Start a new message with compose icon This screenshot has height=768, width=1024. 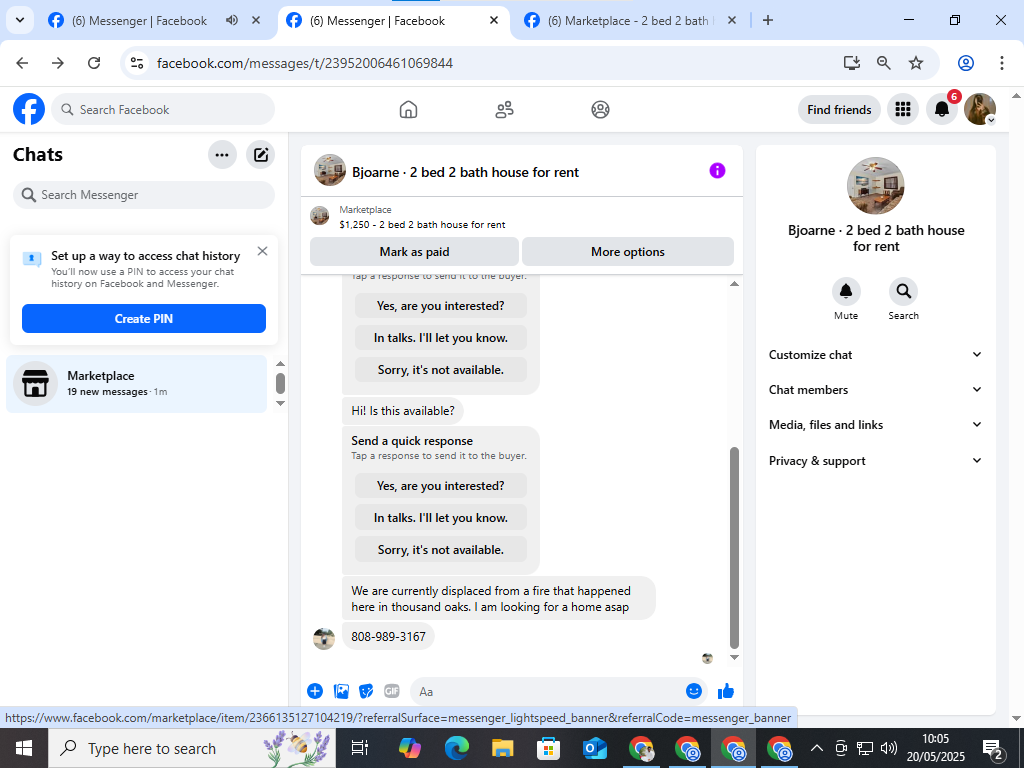261,155
